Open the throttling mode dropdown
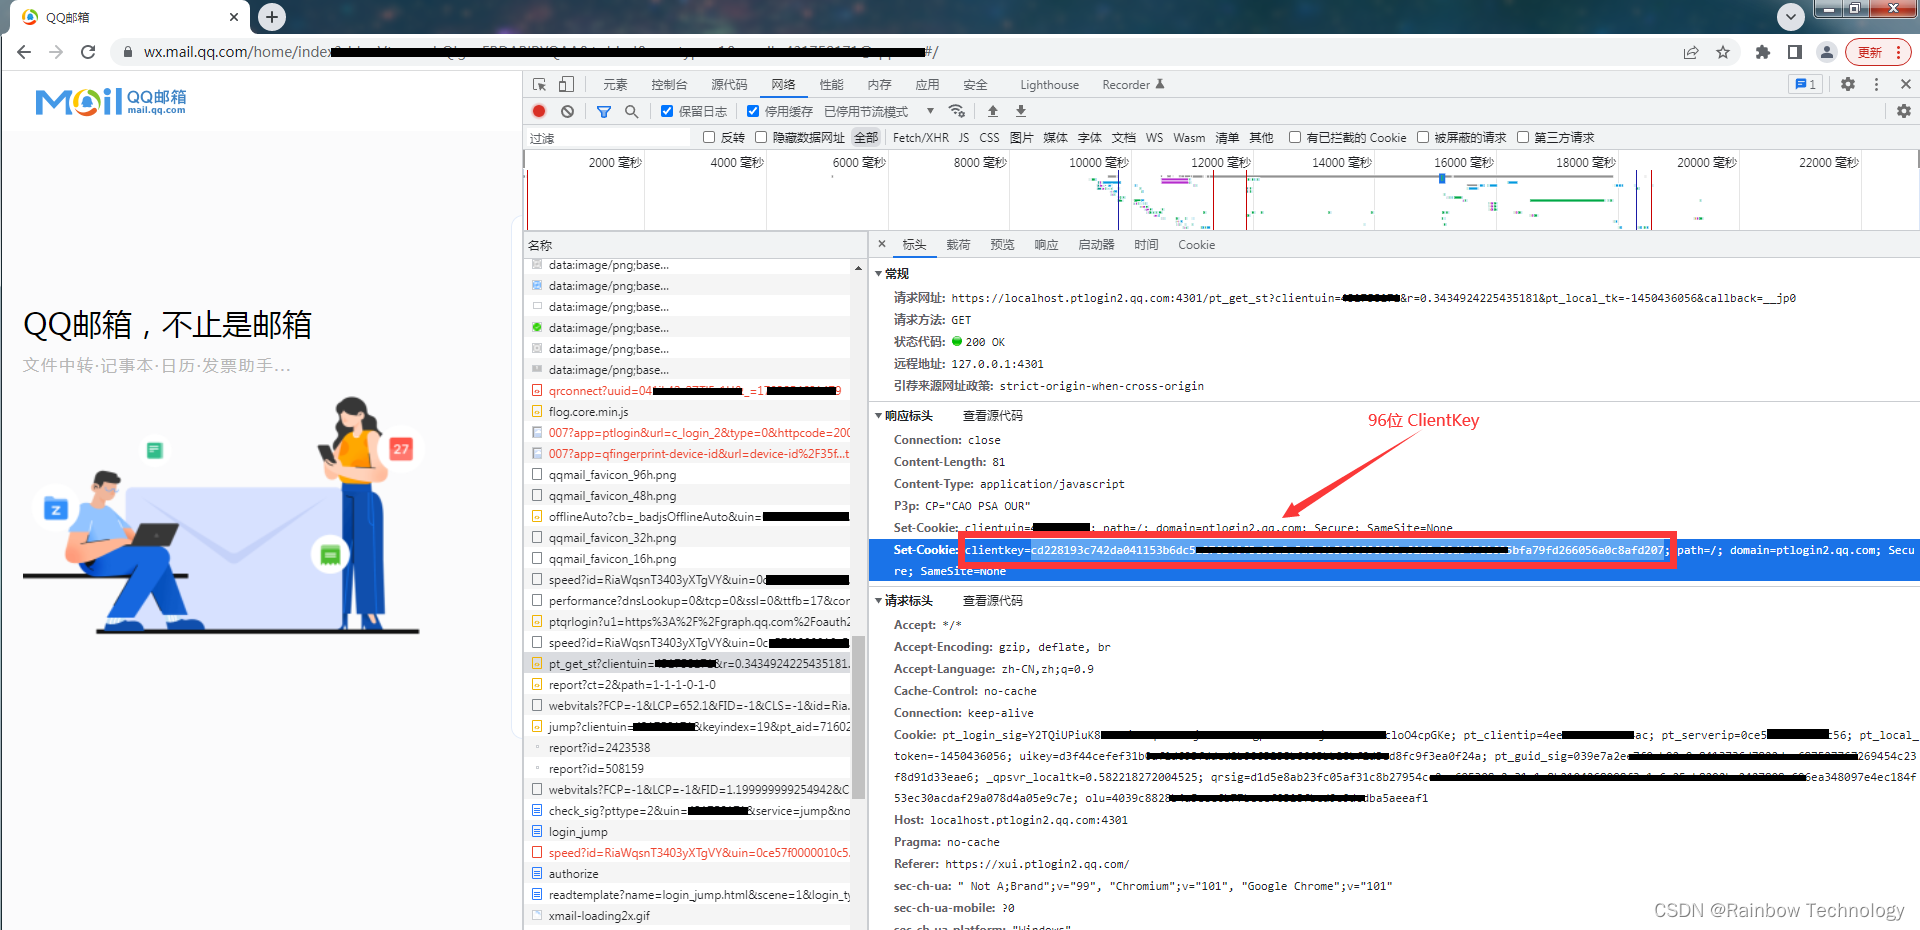Screen dimensions: 1920x930 [879, 111]
